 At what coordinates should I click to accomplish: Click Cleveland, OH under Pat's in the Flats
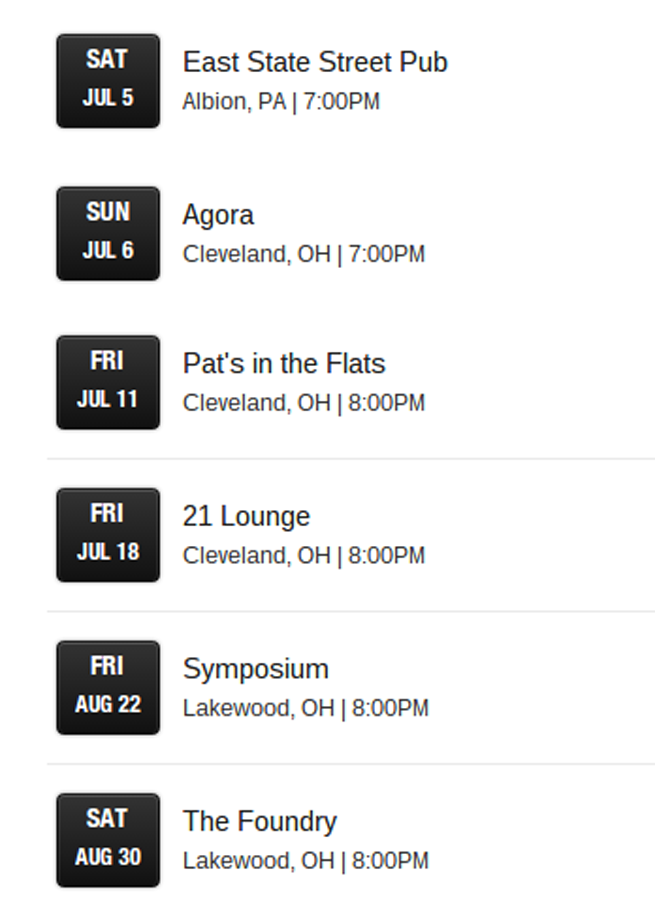pos(256,403)
